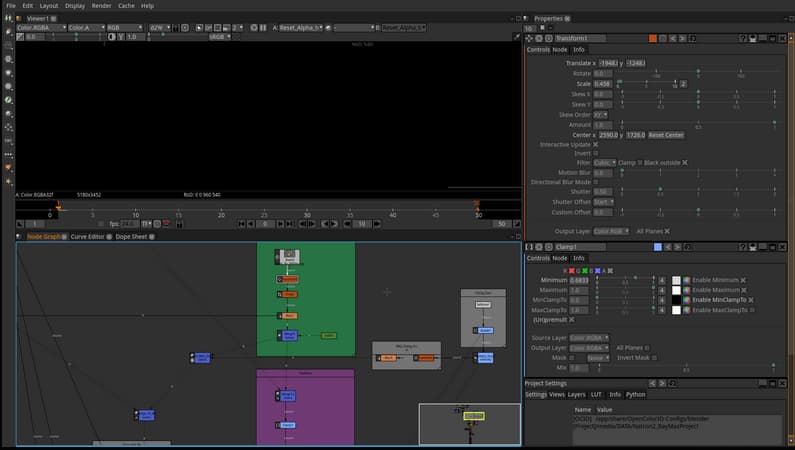Toggle the Interactive Update checkbox
Image resolution: width=795 pixels, height=450 pixels.
pyautogui.click(x=597, y=144)
